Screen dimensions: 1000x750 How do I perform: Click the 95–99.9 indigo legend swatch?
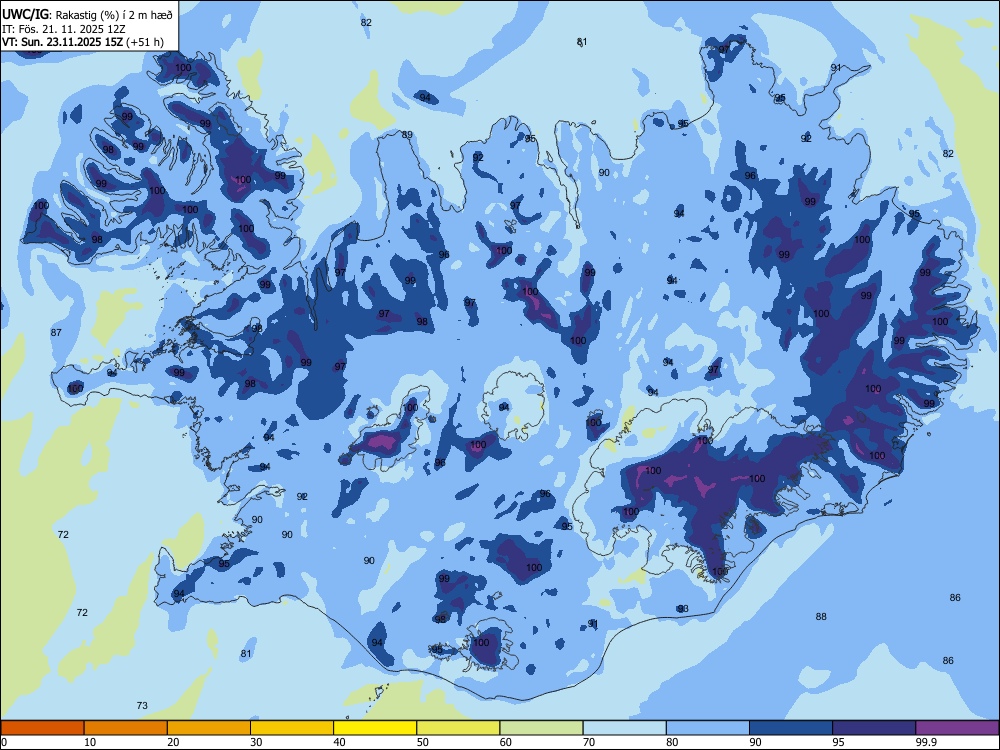pos(874,728)
